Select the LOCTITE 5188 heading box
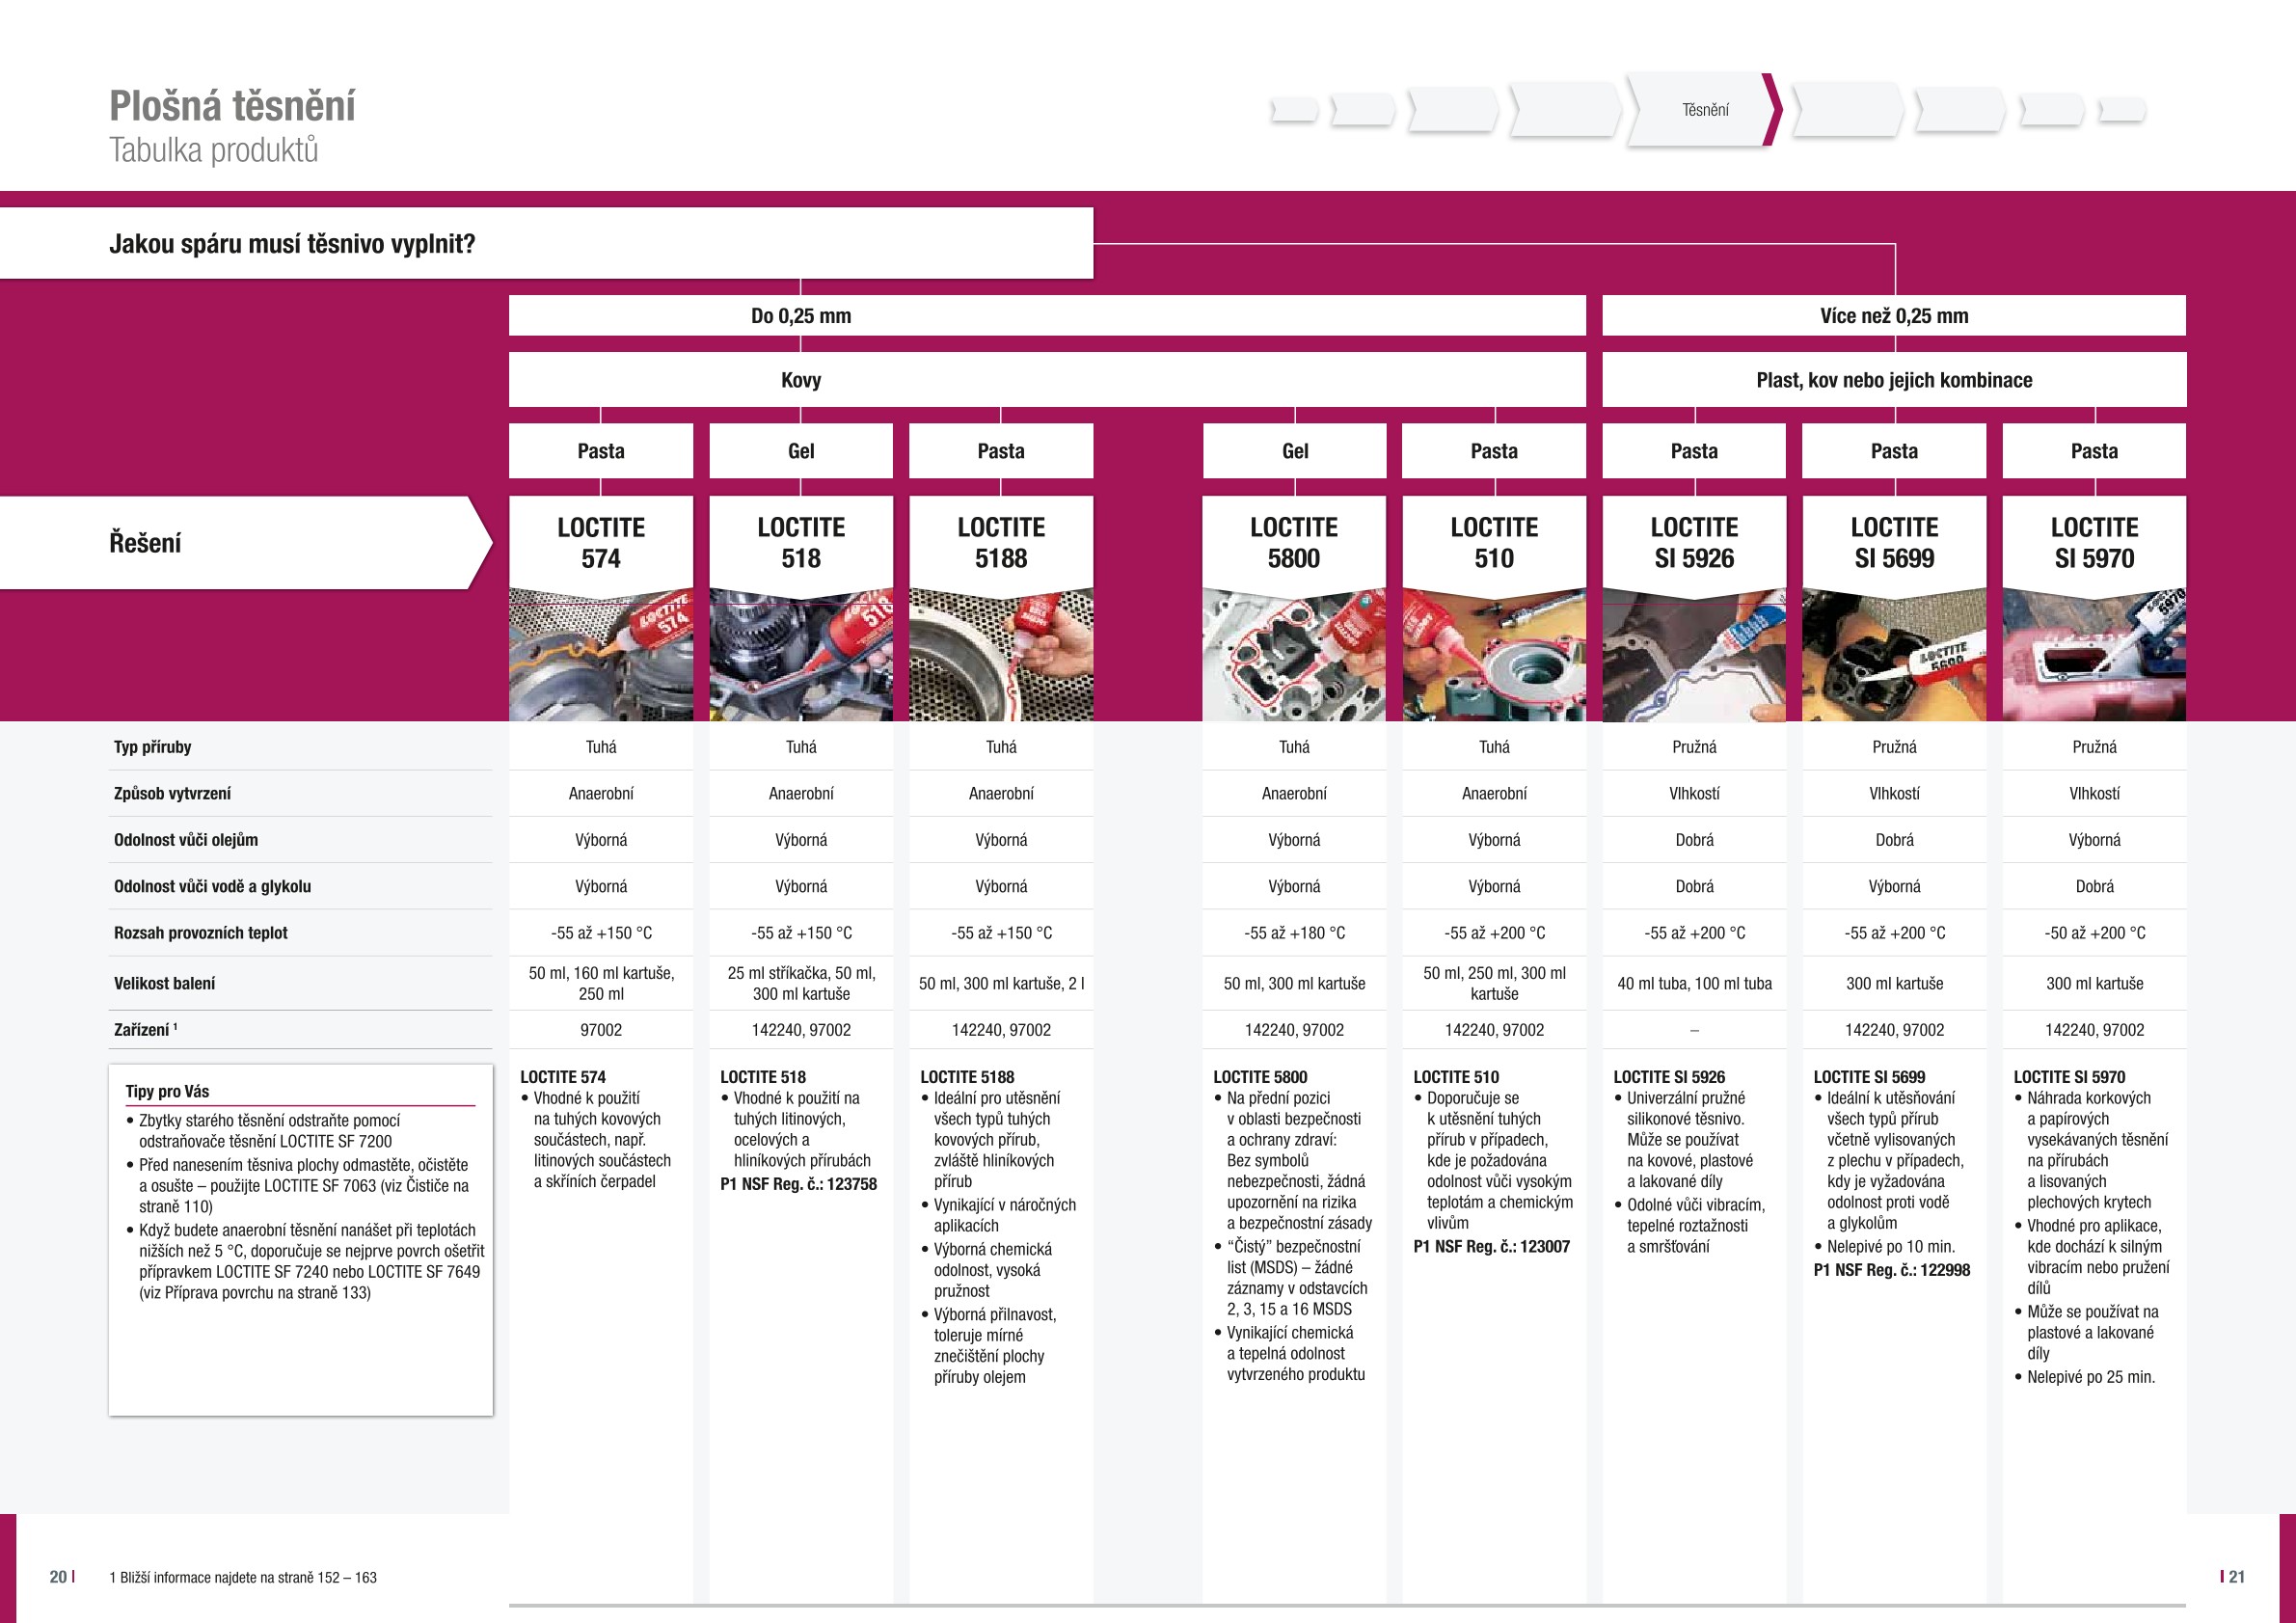This screenshot has width=2296, height=1623. [x=1001, y=543]
